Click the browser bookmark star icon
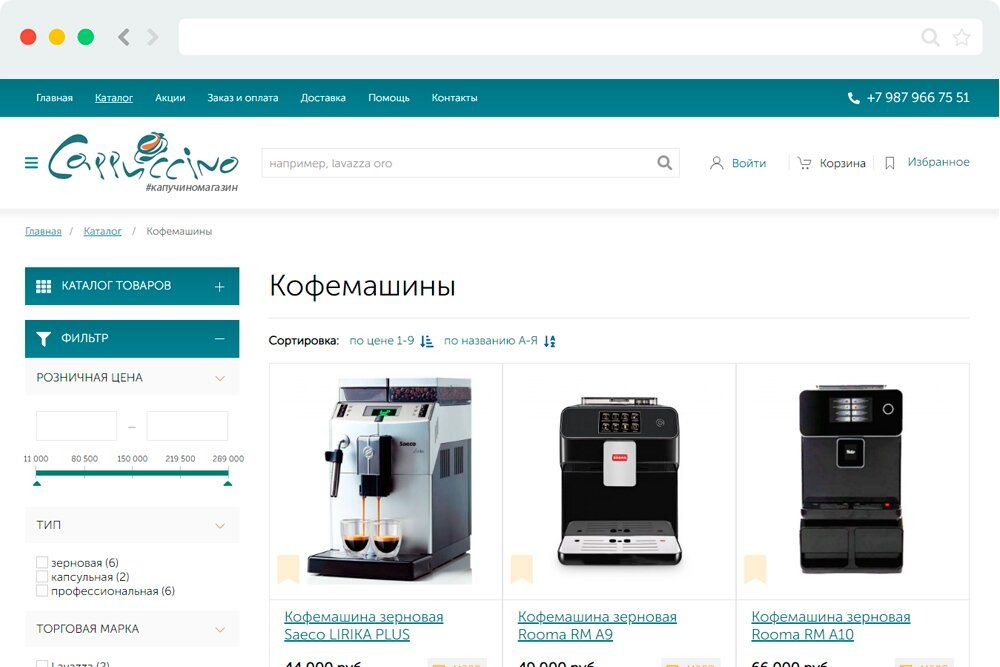This screenshot has height=667, width=1000. (x=962, y=37)
